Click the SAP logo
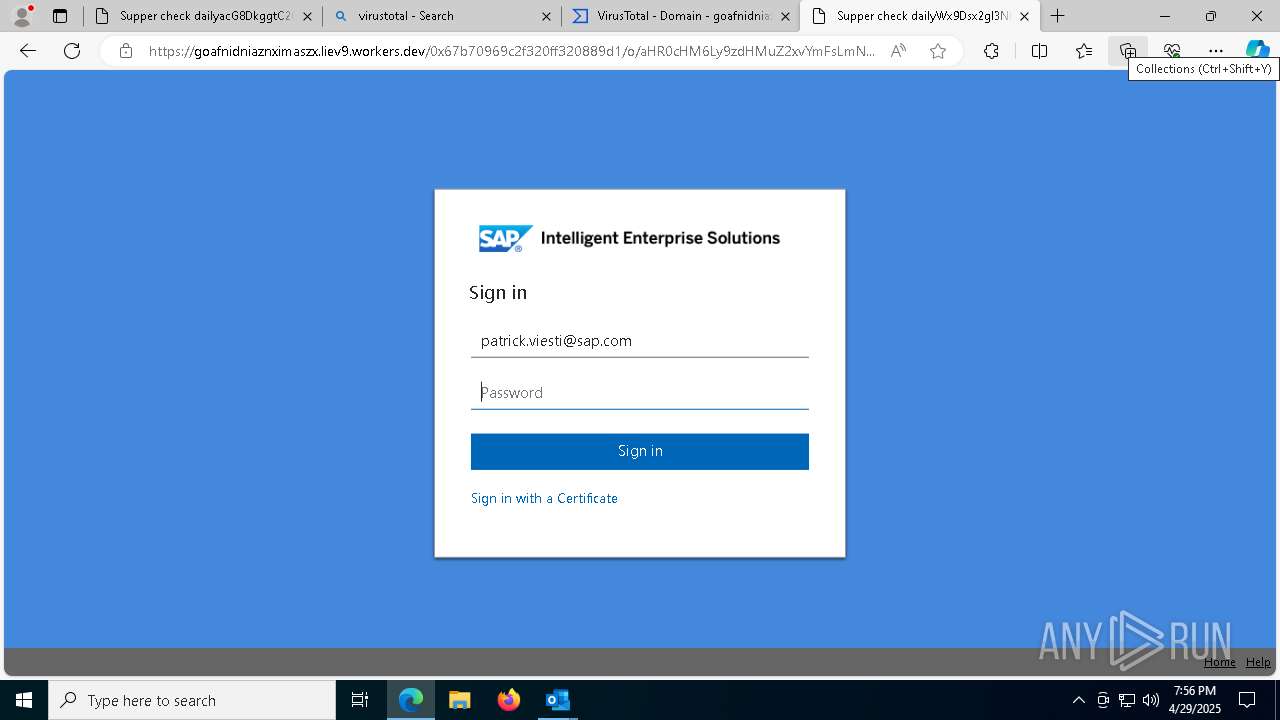The width and height of the screenshot is (1280, 720). pyautogui.click(x=505, y=239)
